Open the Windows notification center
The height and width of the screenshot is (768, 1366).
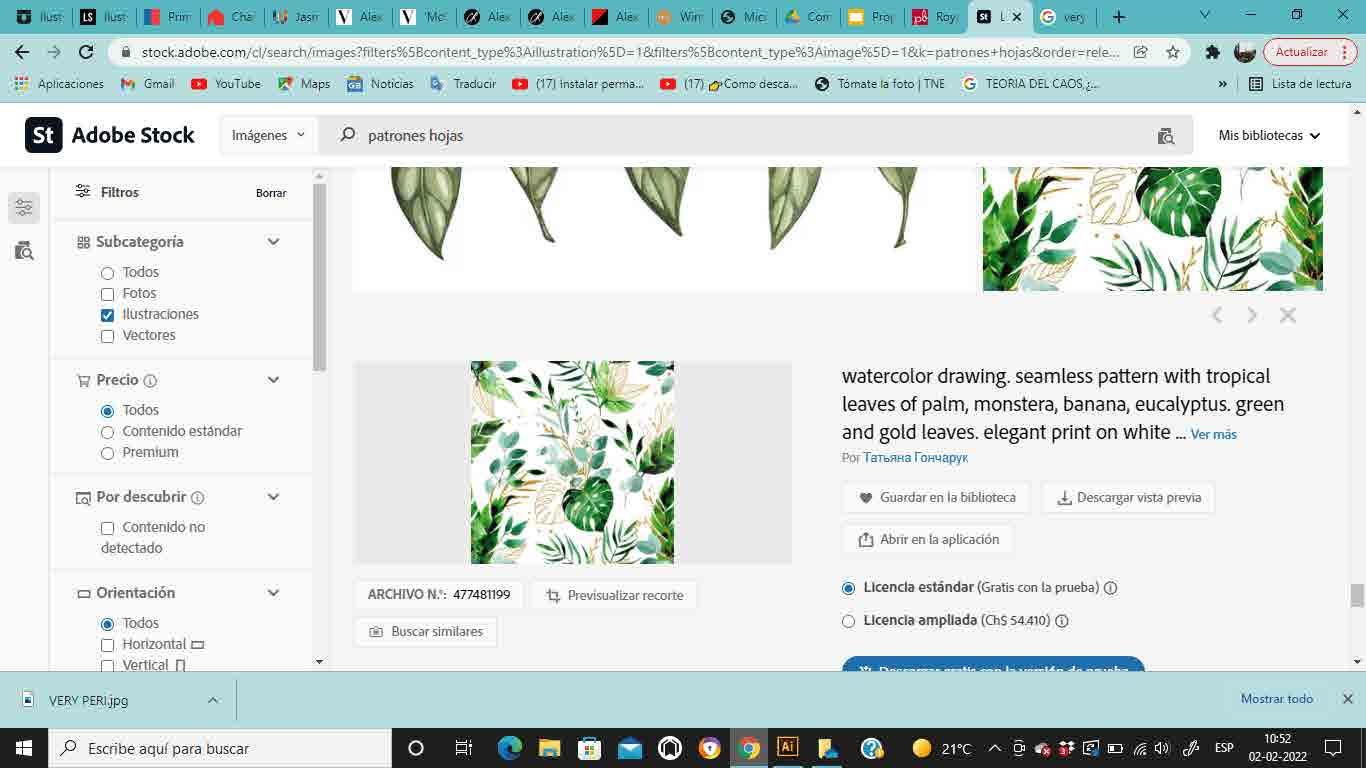(x=1333, y=748)
